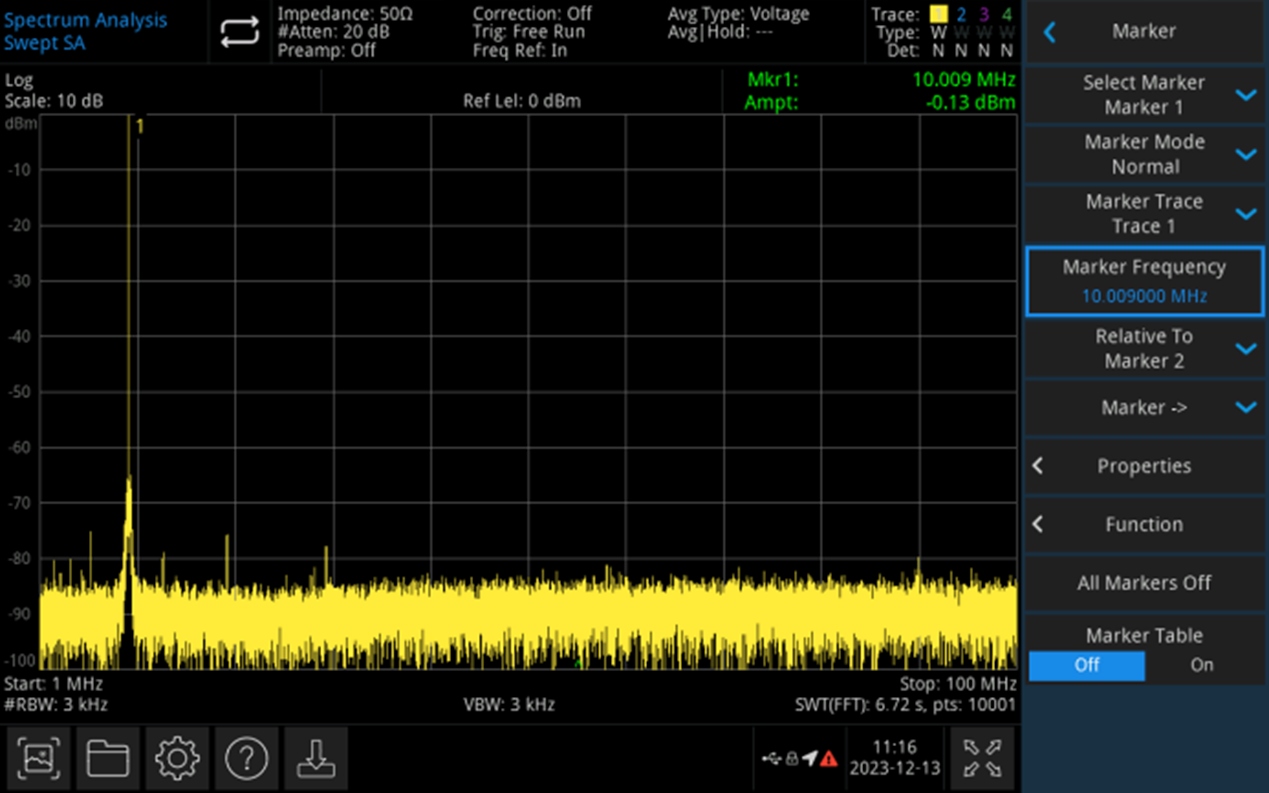Open the Marker Mode dropdown
1269x793 pixels.
coord(1144,154)
